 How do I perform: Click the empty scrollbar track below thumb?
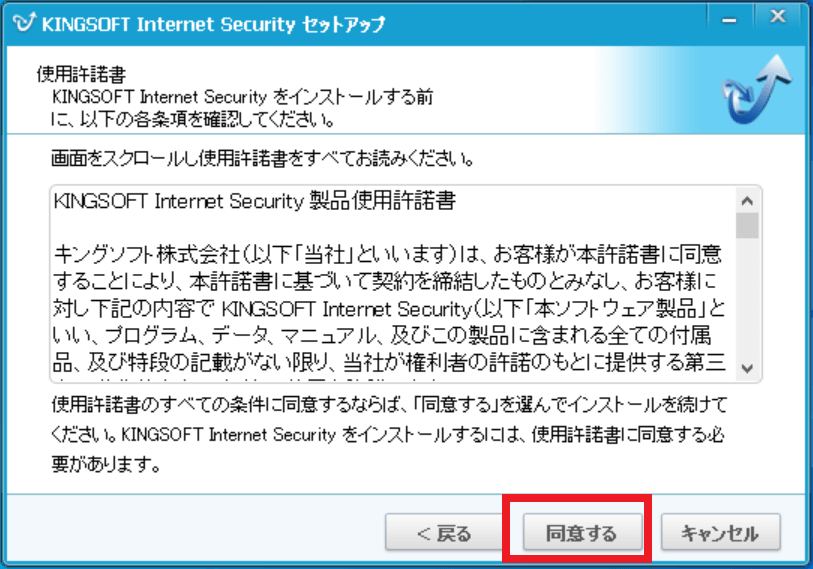point(746,300)
